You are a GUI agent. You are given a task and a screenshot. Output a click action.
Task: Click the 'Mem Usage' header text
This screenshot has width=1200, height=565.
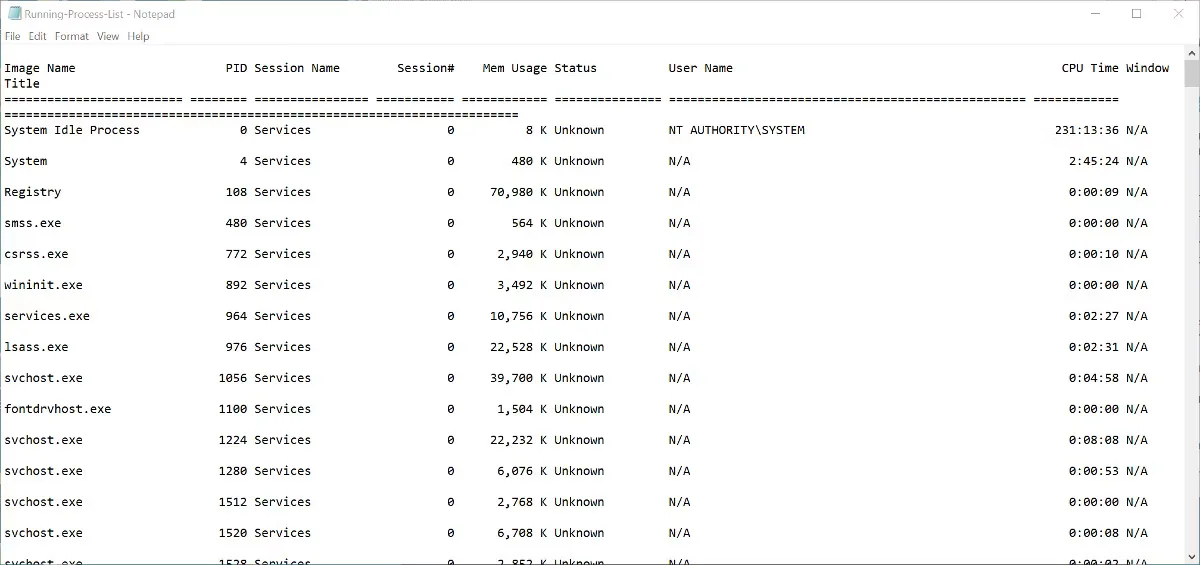(x=515, y=69)
